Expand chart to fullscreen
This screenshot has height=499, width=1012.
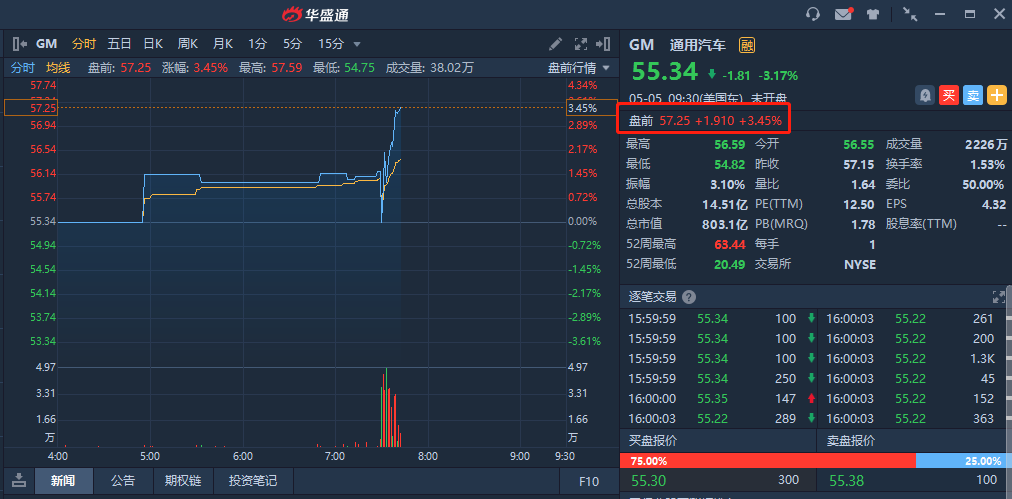point(581,44)
